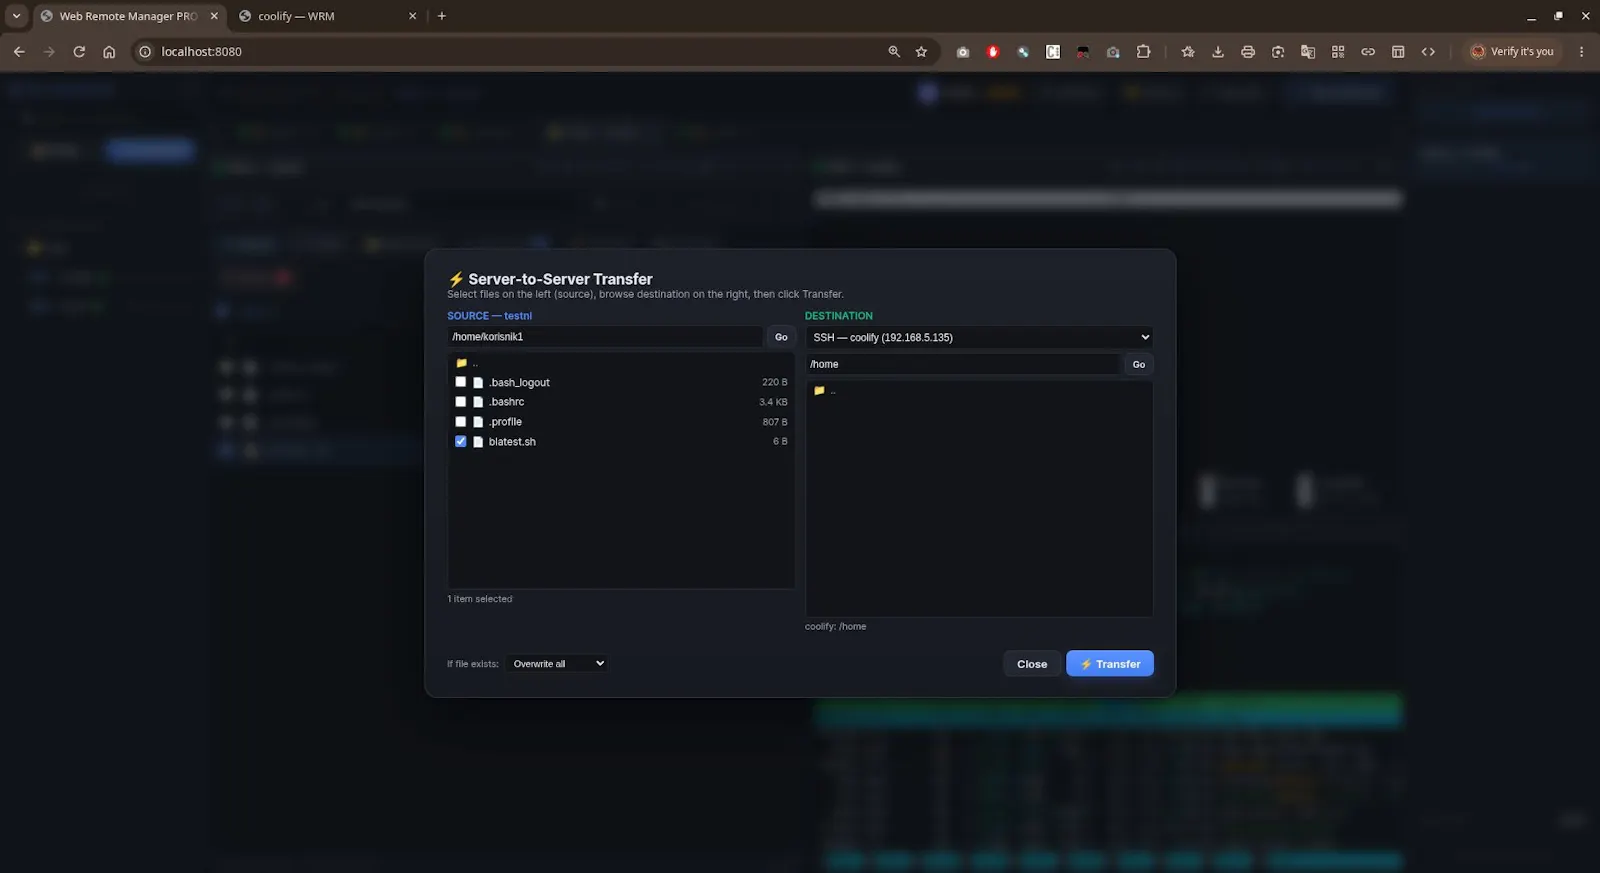Select the blatest.sh file name
1600x873 pixels.
pos(512,442)
